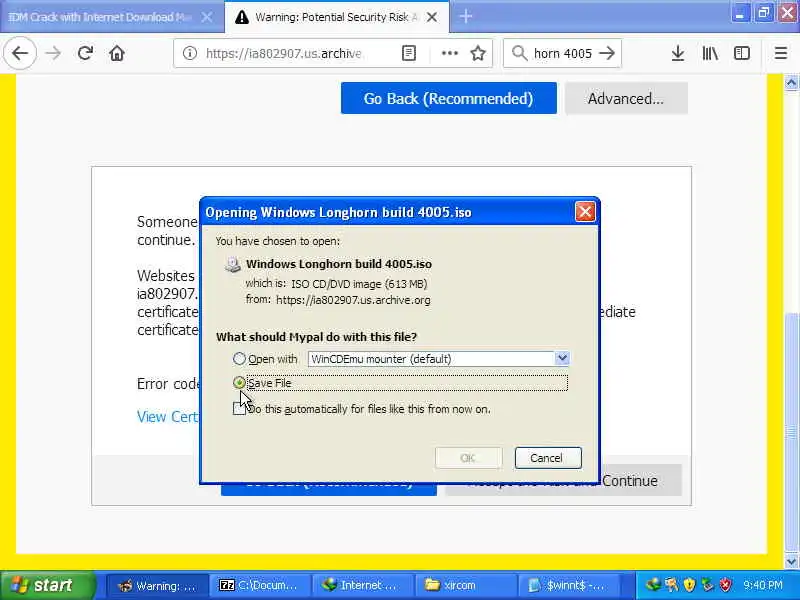Click the source URL https://ia802907.us.archive.org text
This screenshot has height=600, width=800.
(353, 300)
